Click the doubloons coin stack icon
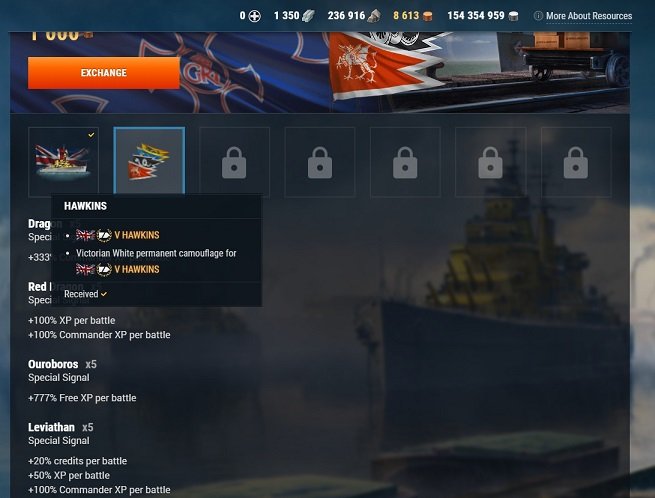 click(427, 16)
